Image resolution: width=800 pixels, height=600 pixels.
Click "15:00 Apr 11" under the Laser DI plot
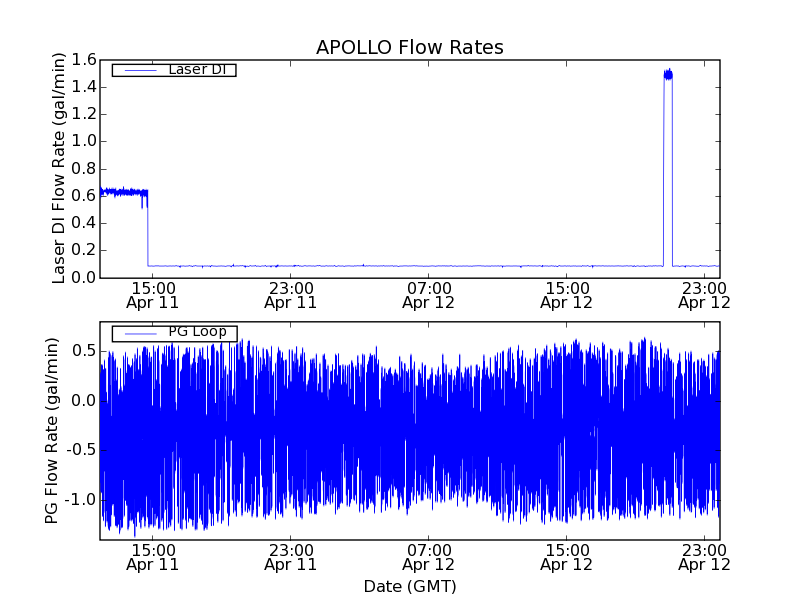click(x=153, y=296)
